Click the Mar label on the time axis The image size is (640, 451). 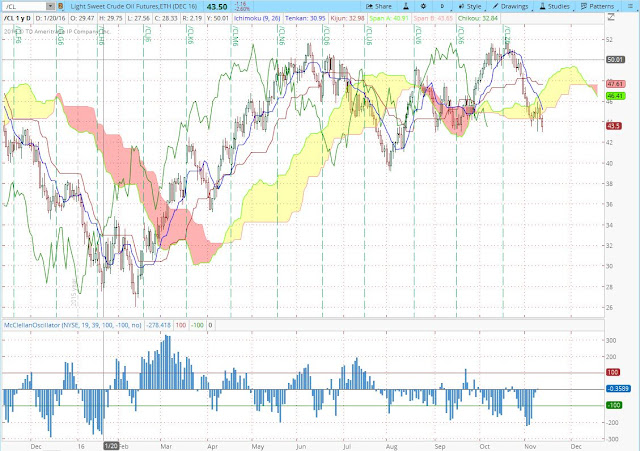166,447
